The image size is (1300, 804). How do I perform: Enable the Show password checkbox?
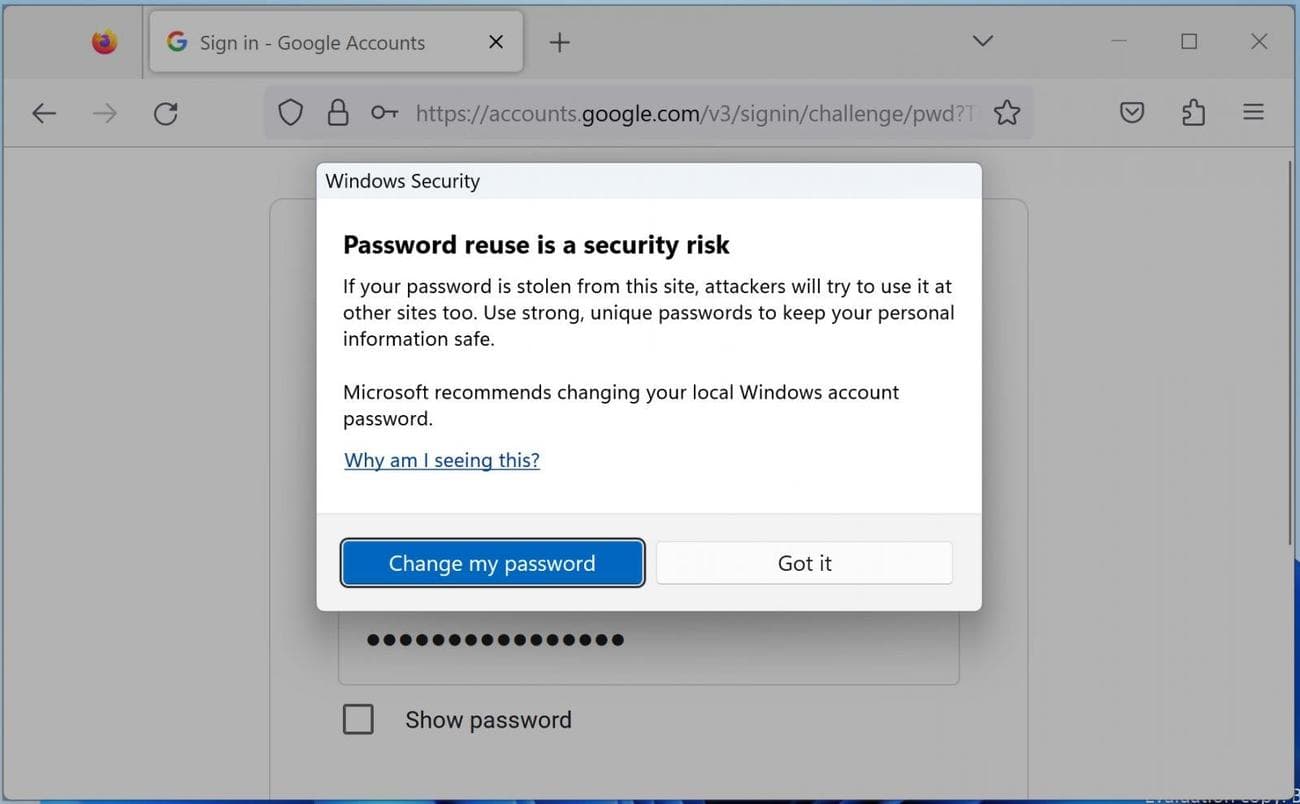point(358,718)
